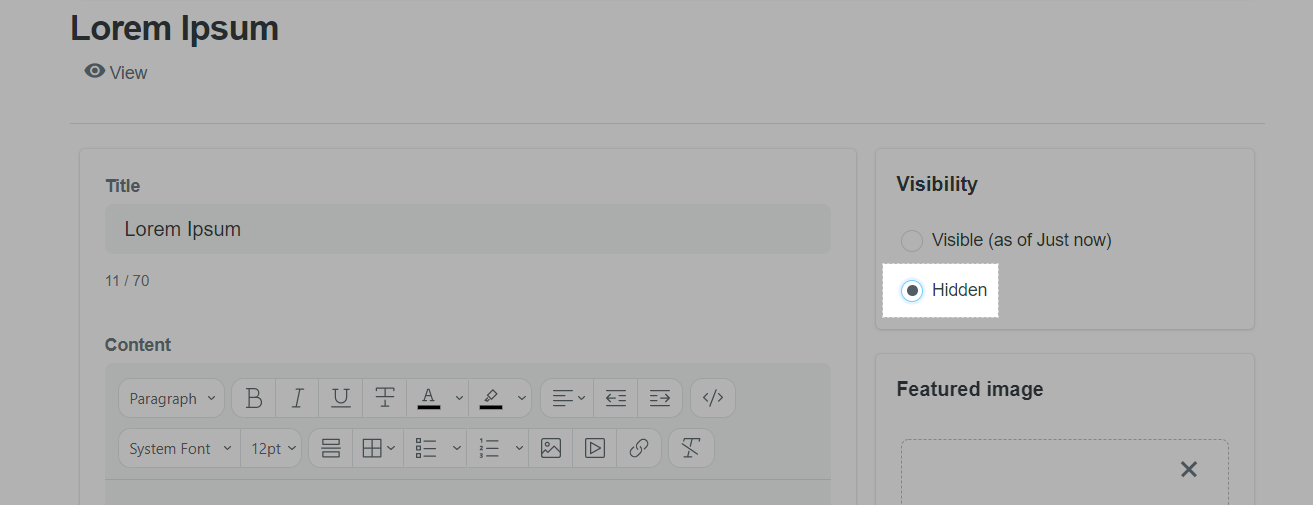
Task: Apply italic formatting
Action: click(297, 398)
